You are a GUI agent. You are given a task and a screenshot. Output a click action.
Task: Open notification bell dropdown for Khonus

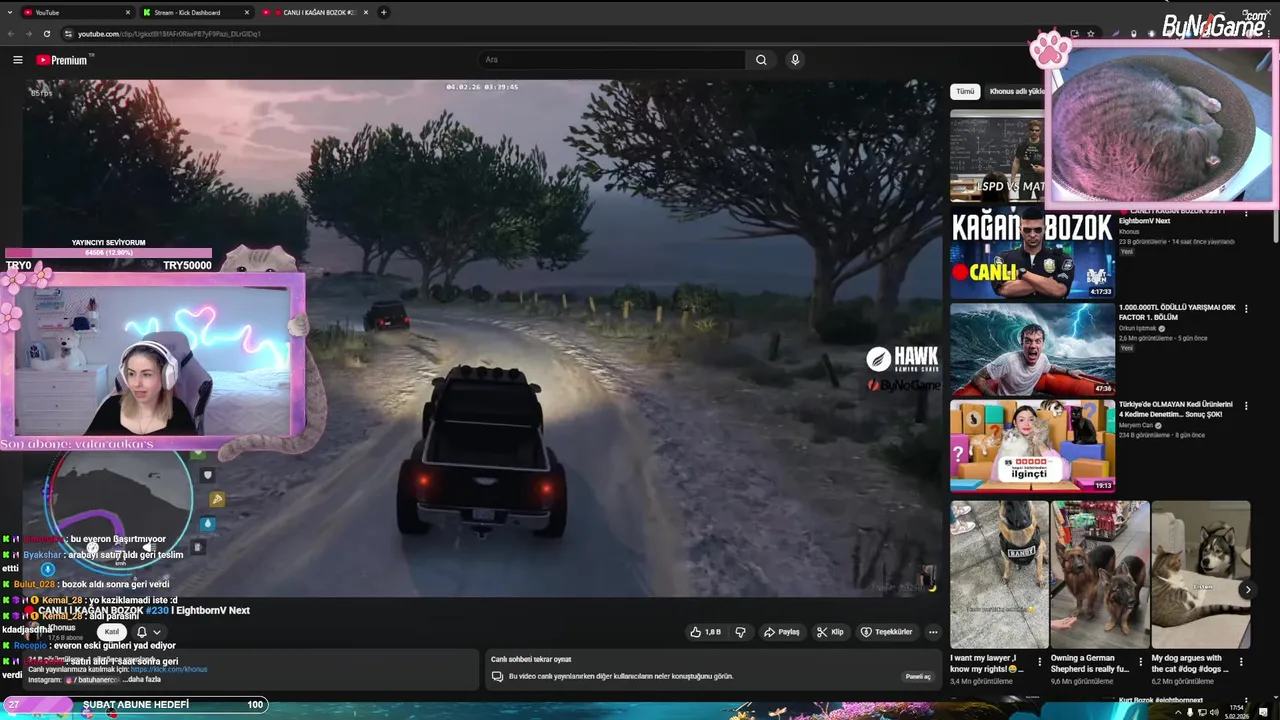coord(148,632)
